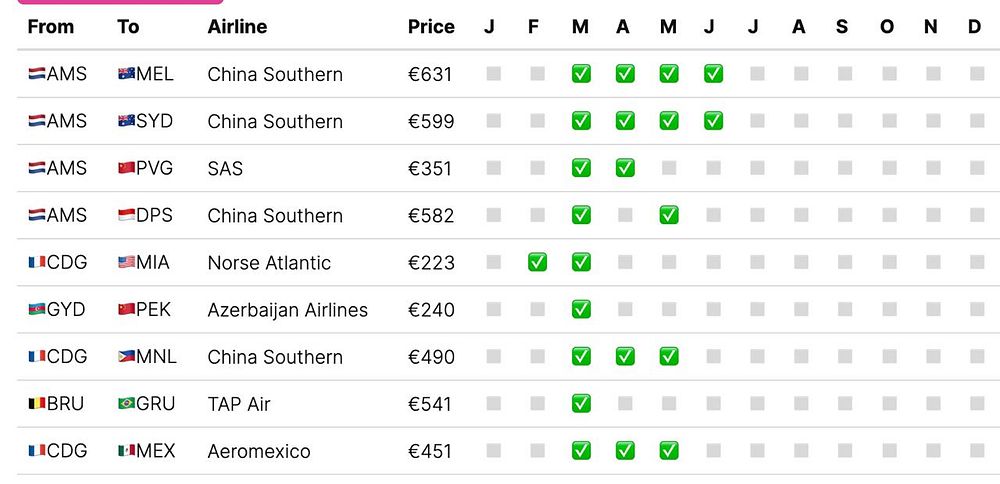Click the Mexican flag beside MEX
This screenshot has width=1000, height=484.
point(126,451)
